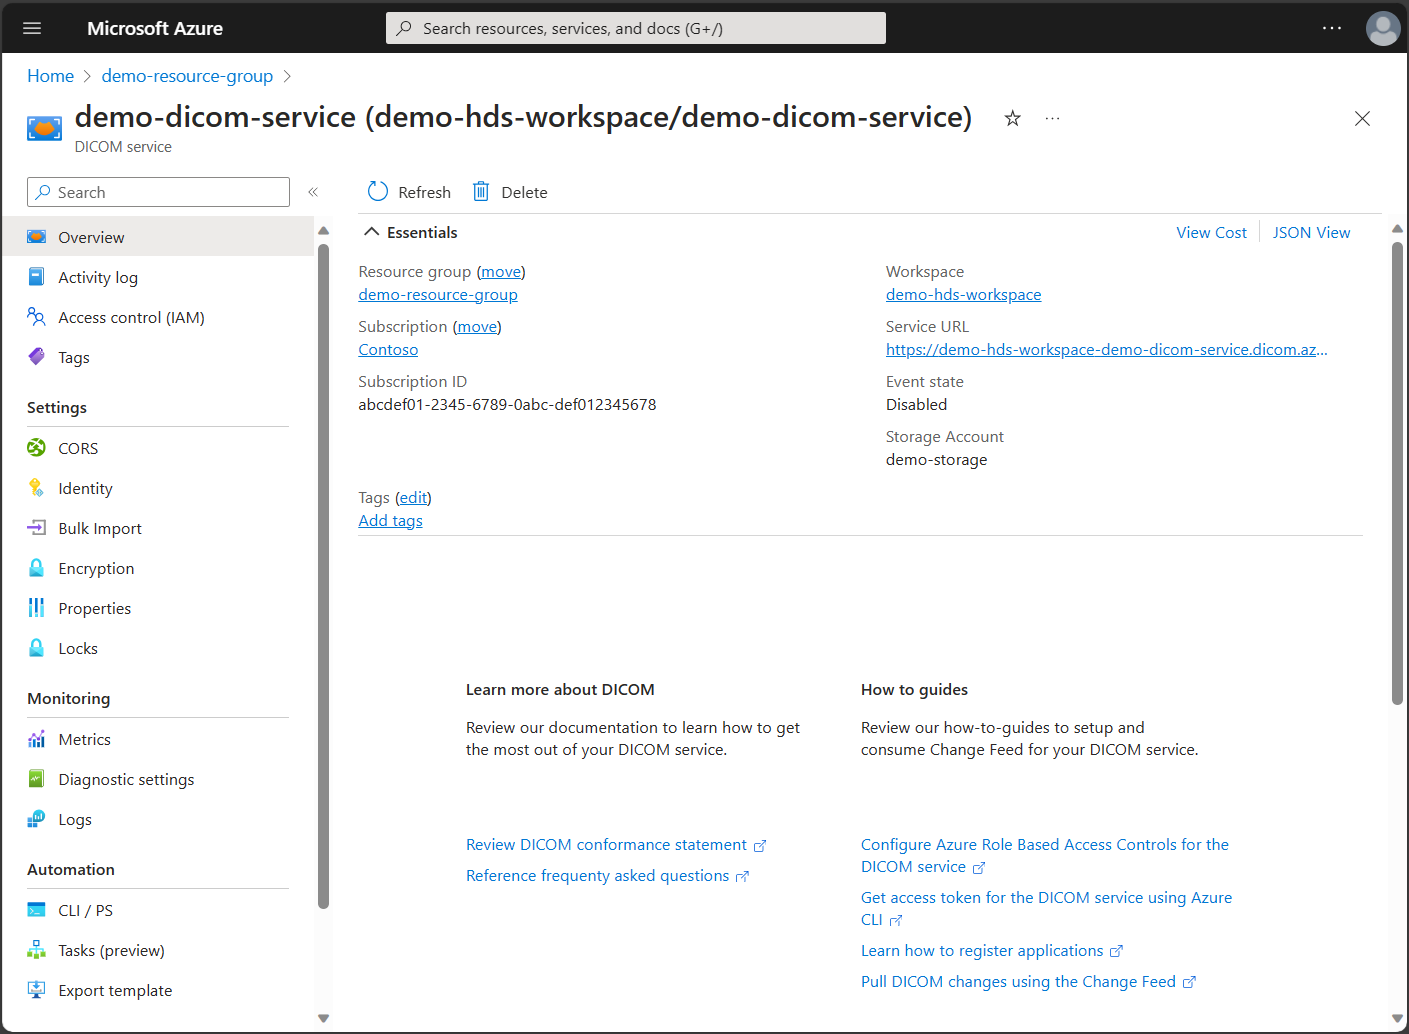Close the DICOM service blade

pyautogui.click(x=1362, y=118)
